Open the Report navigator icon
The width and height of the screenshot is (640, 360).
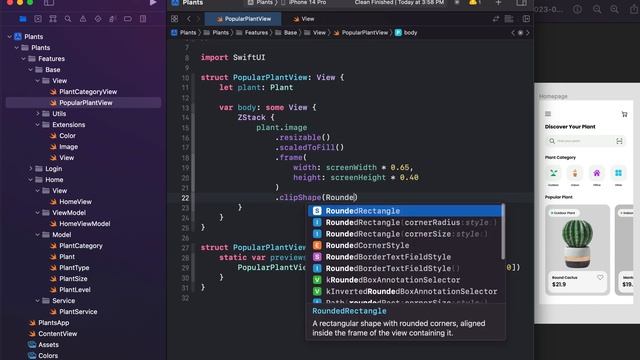pos(143,19)
